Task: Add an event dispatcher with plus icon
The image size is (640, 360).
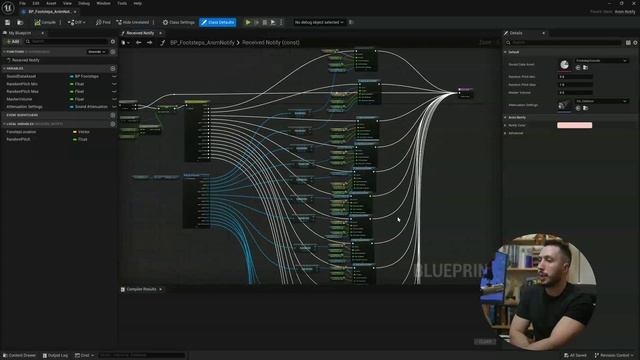Action: [x=113, y=115]
